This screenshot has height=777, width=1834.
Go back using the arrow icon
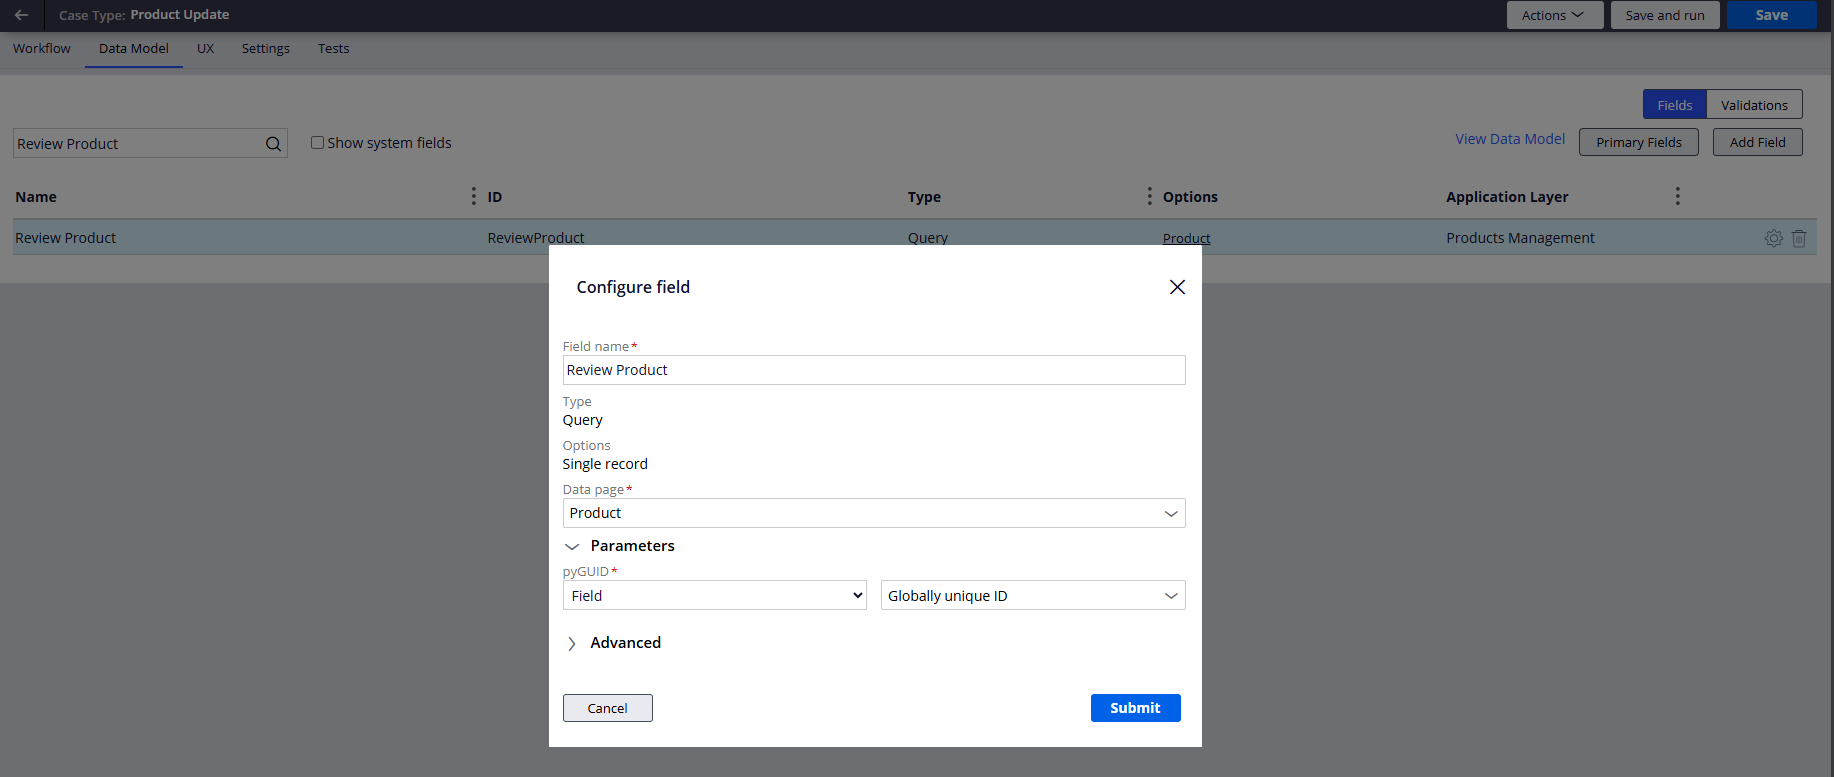(x=21, y=15)
